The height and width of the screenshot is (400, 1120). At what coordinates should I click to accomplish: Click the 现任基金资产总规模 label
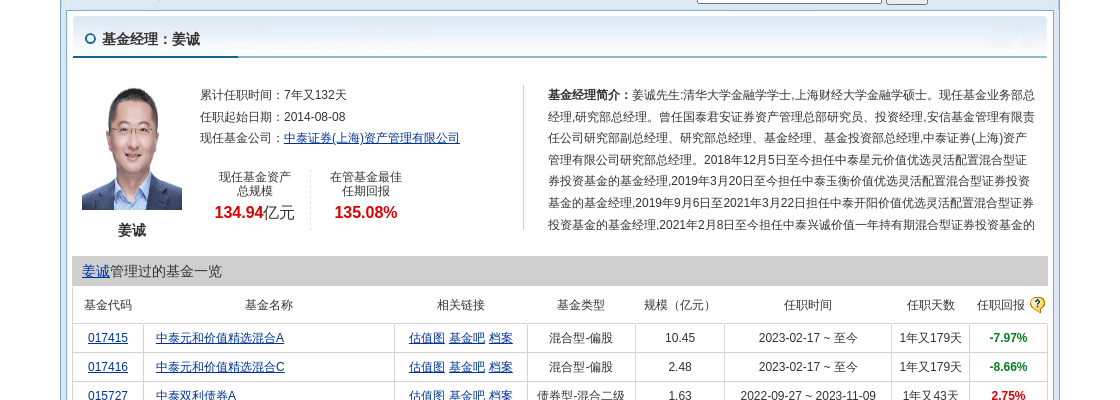[x=255, y=184]
